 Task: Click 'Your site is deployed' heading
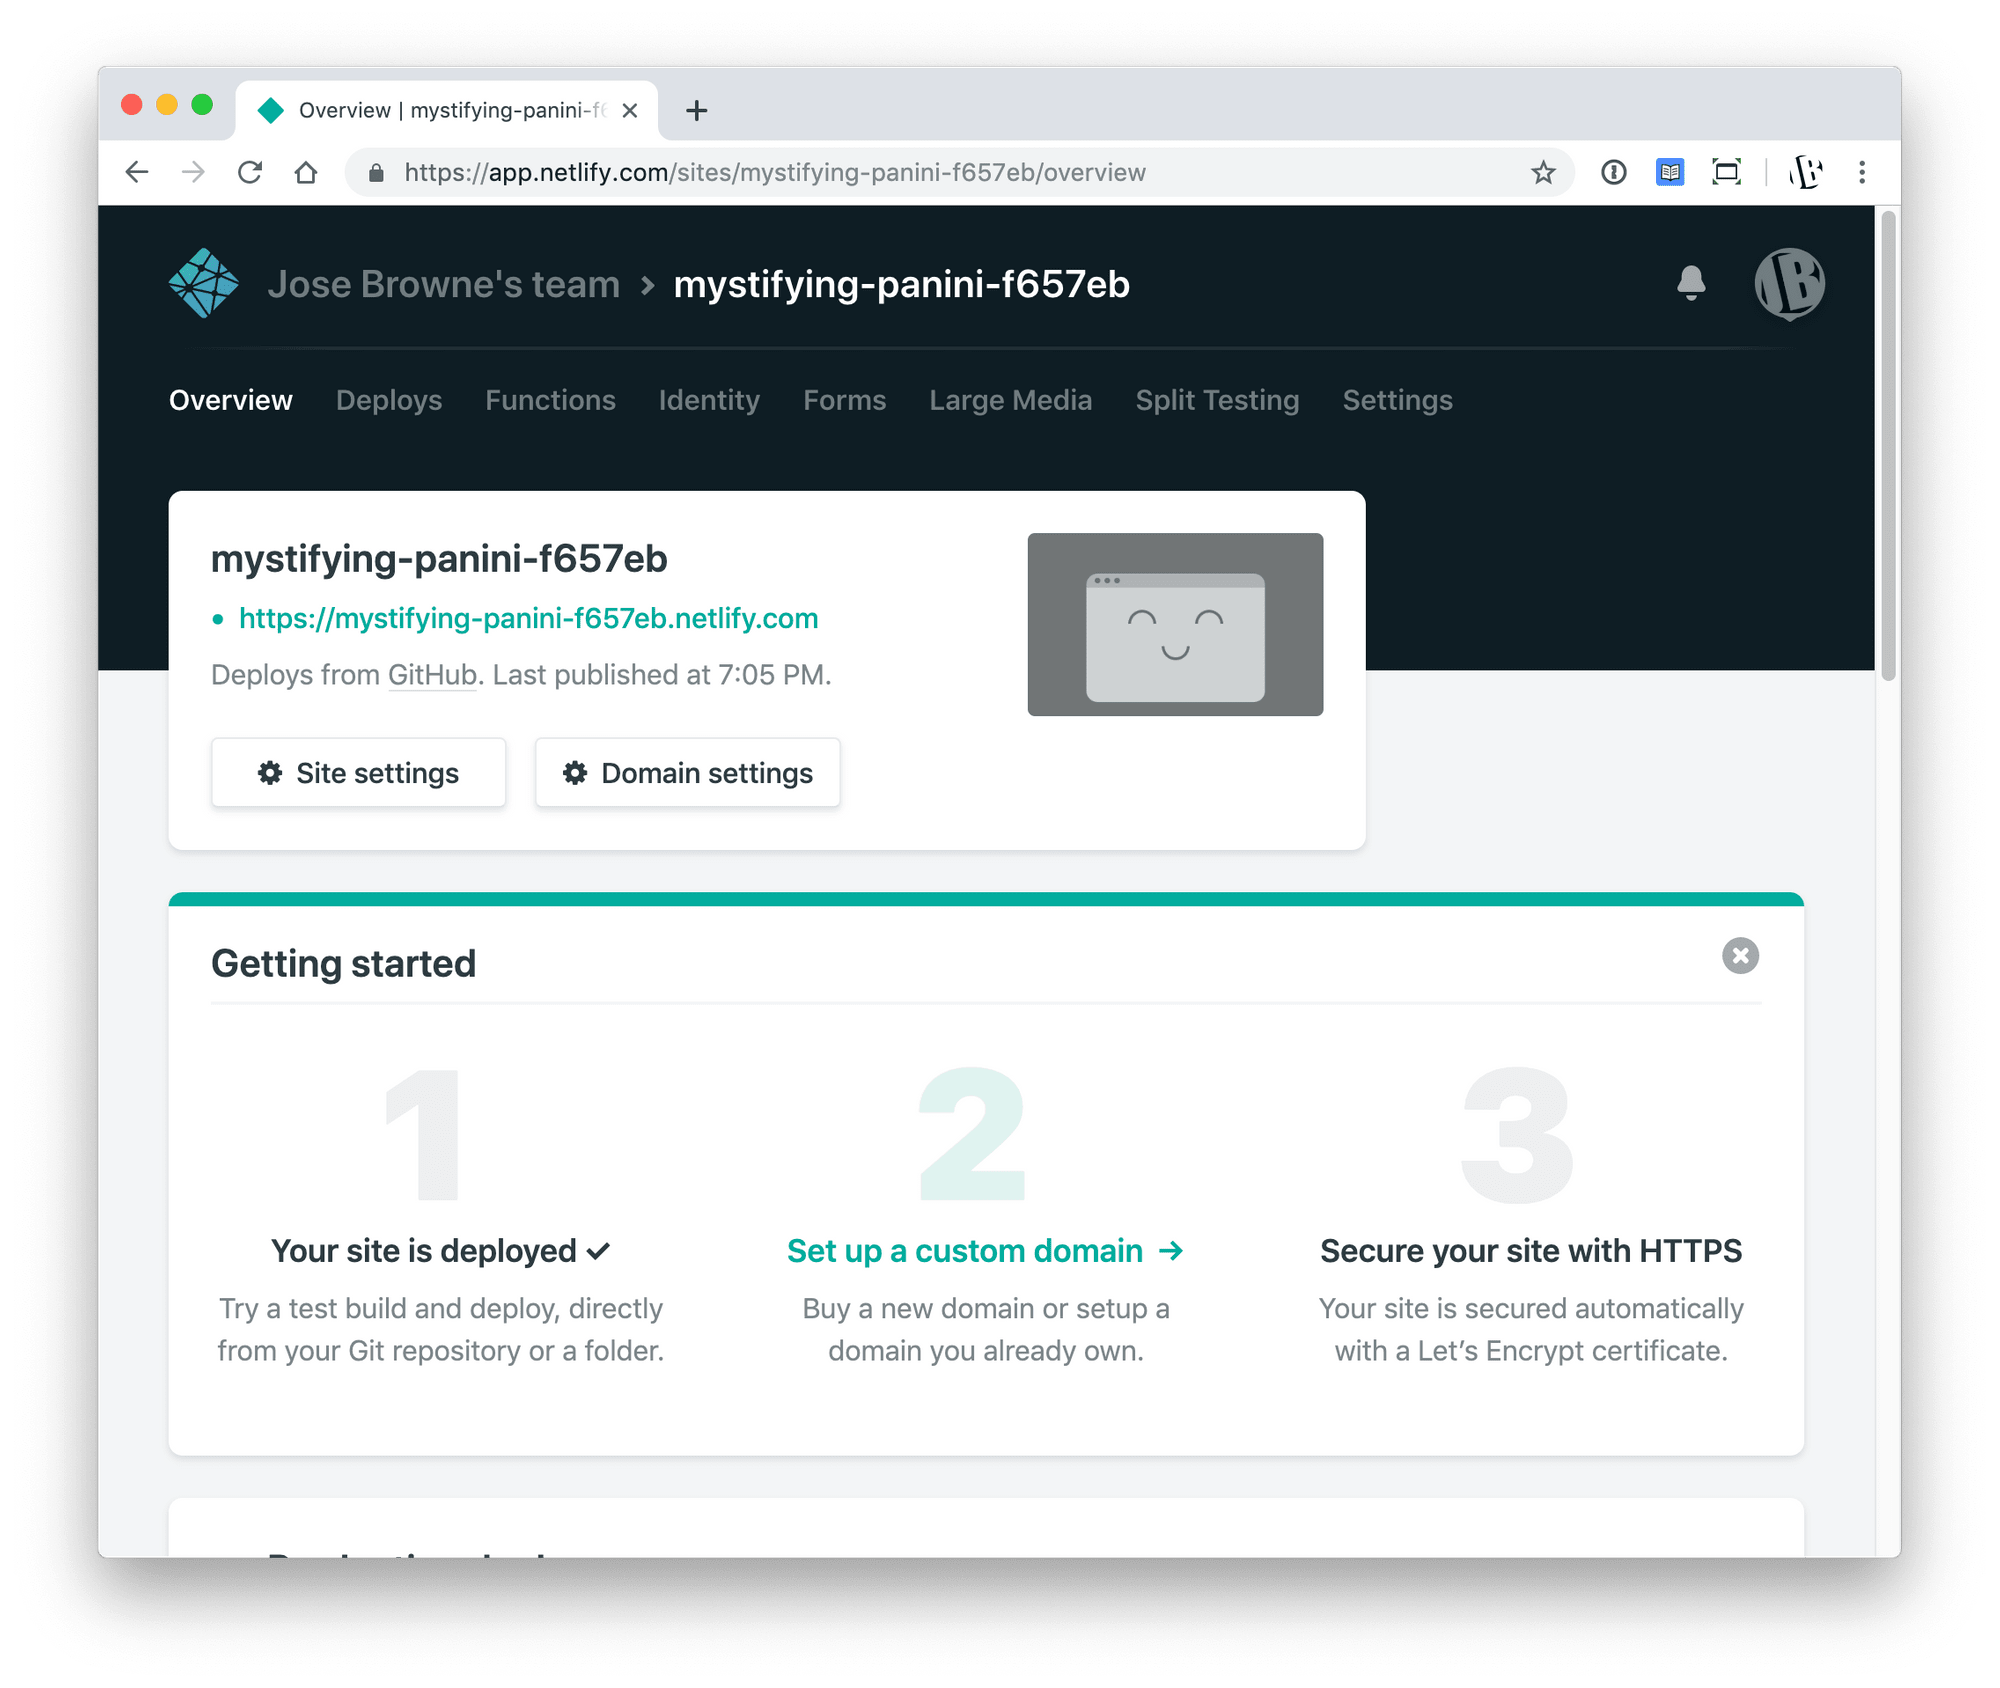[441, 1251]
